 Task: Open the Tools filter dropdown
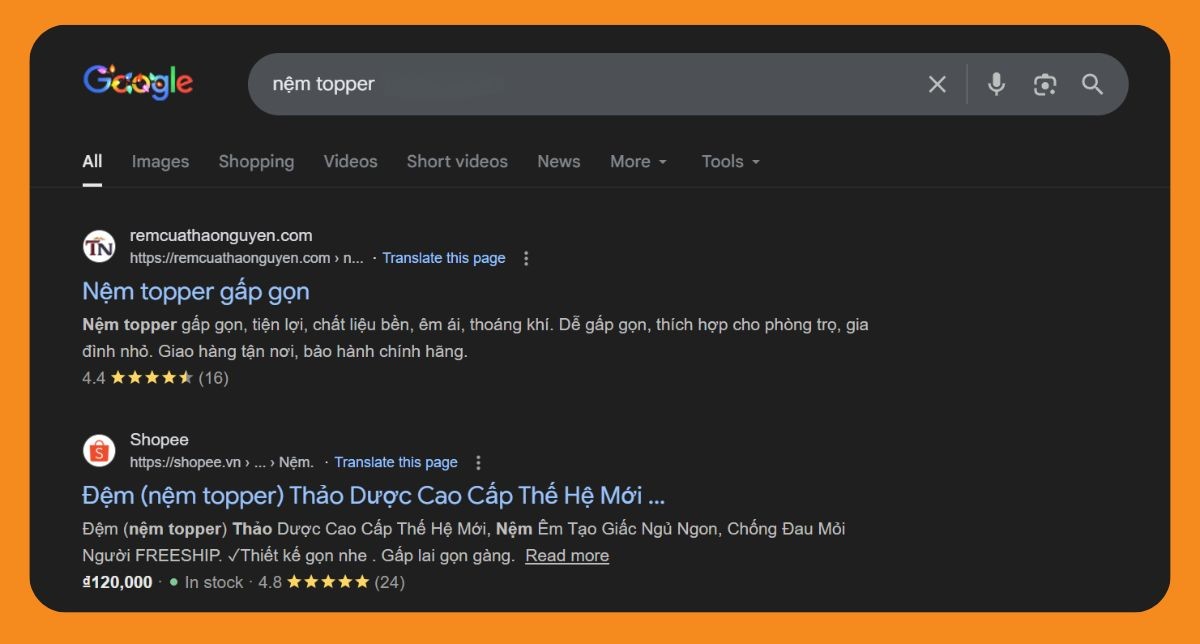click(x=729, y=161)
